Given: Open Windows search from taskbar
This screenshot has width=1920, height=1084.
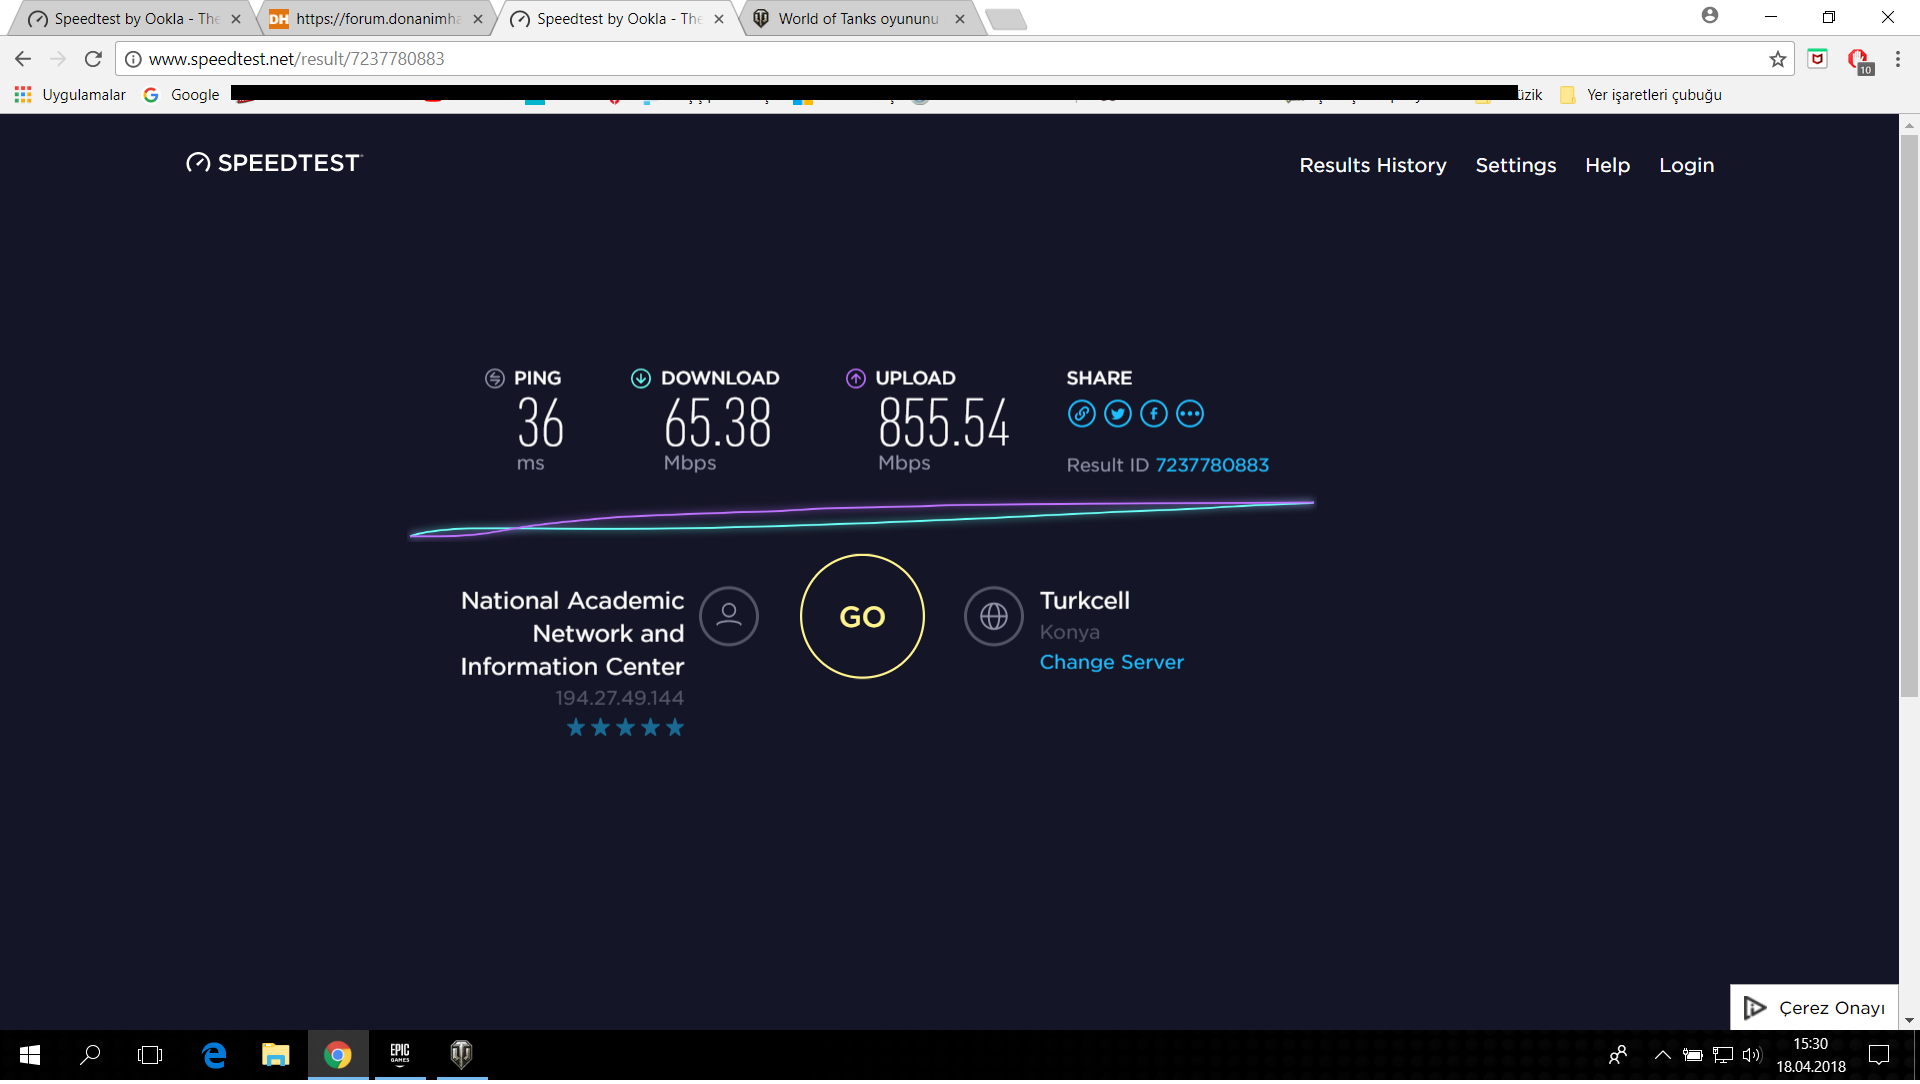Looking at the screenshot, I should (x=90, y=1055).
